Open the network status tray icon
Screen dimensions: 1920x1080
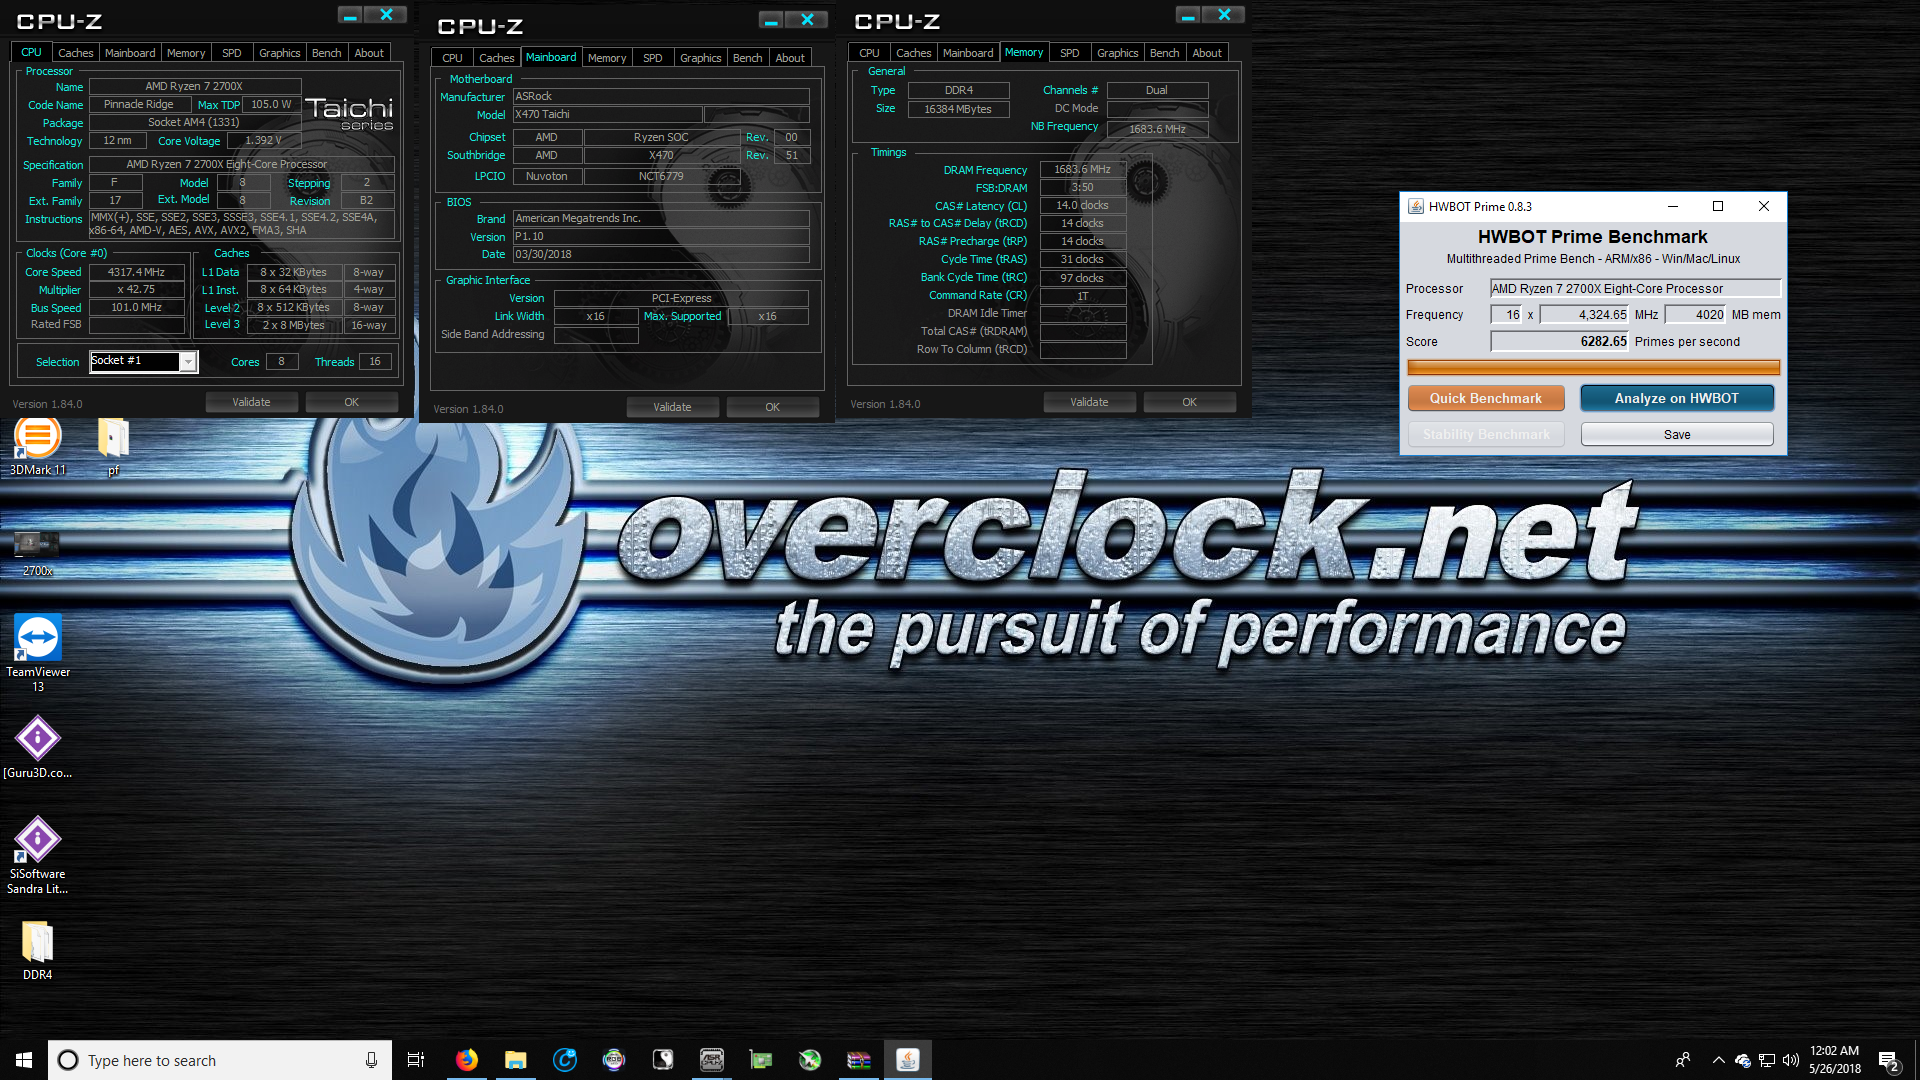click(1767, 1060)
